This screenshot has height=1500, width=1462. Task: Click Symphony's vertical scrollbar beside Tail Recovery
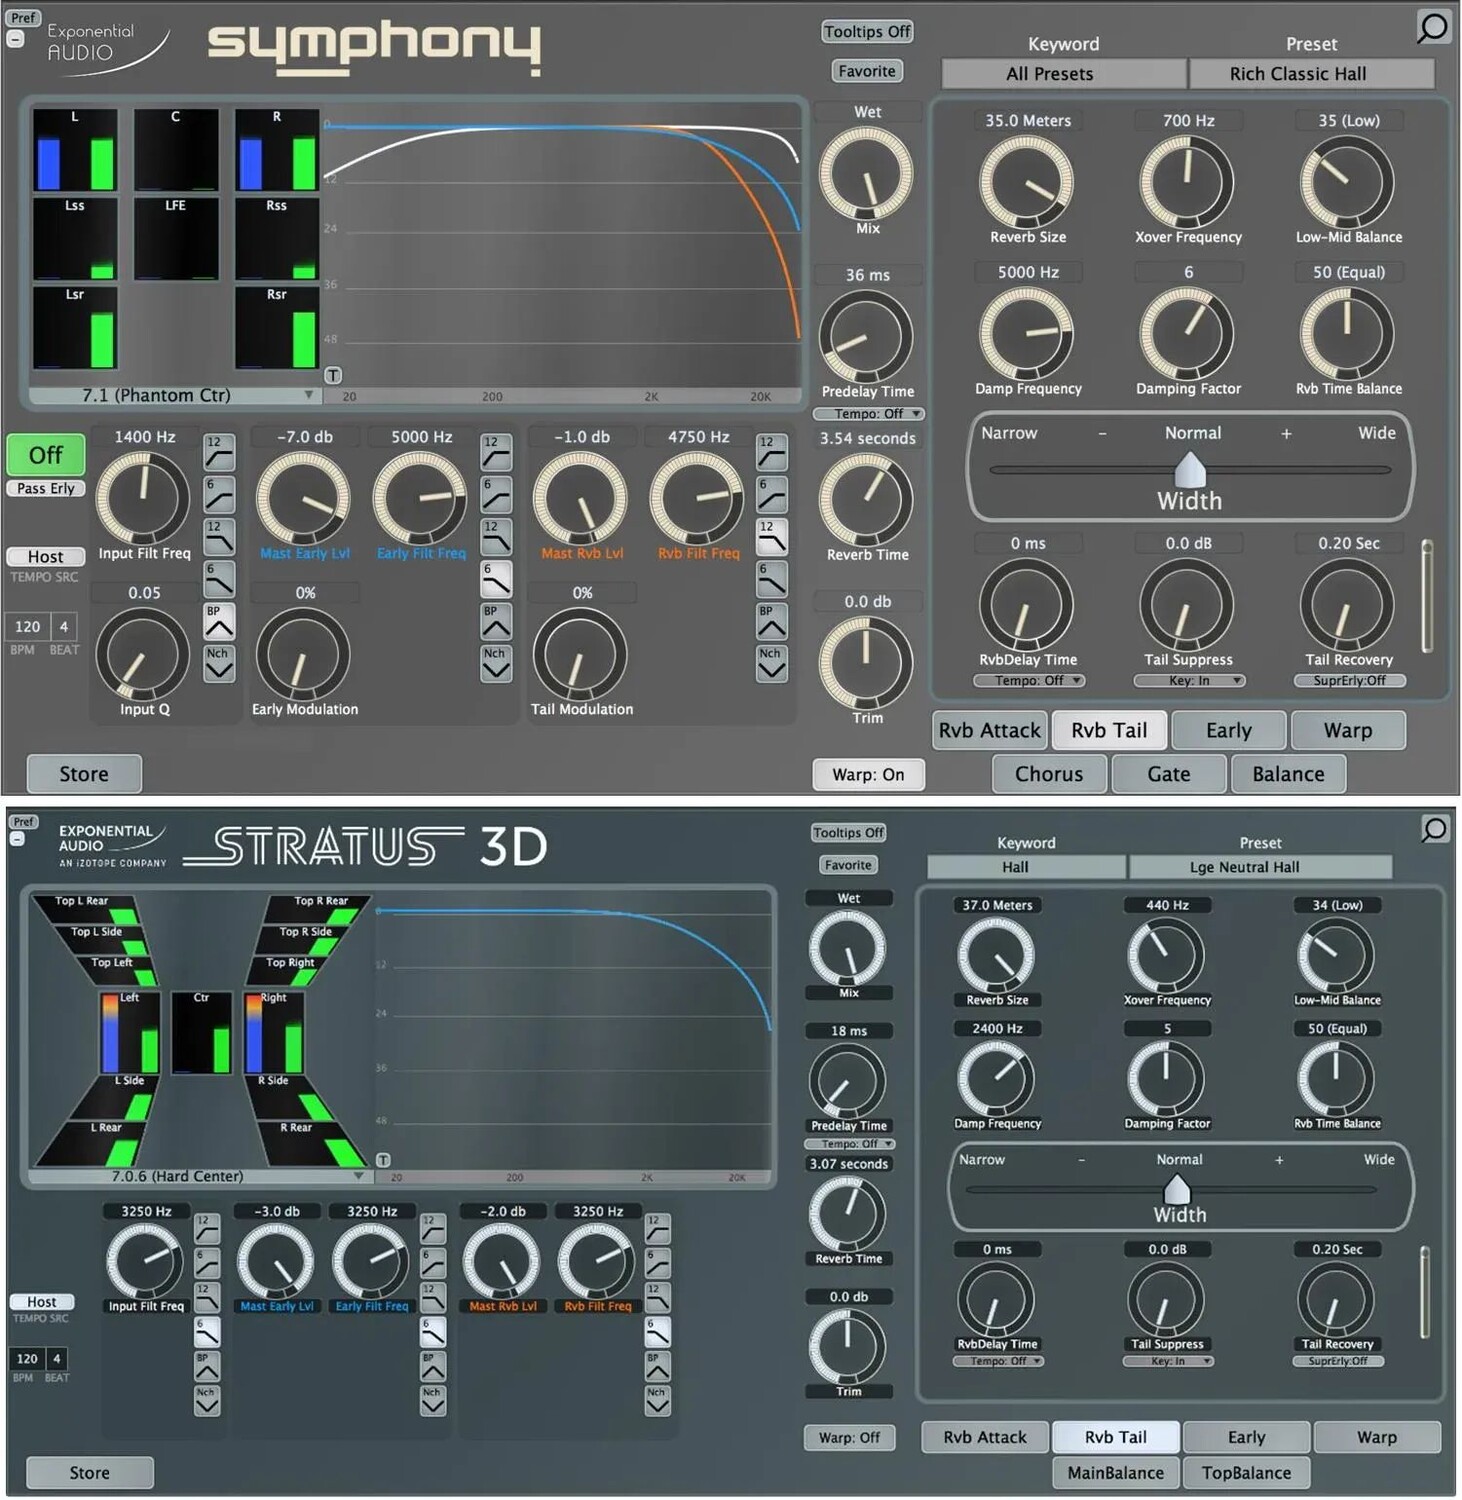tap(1427, 597)
